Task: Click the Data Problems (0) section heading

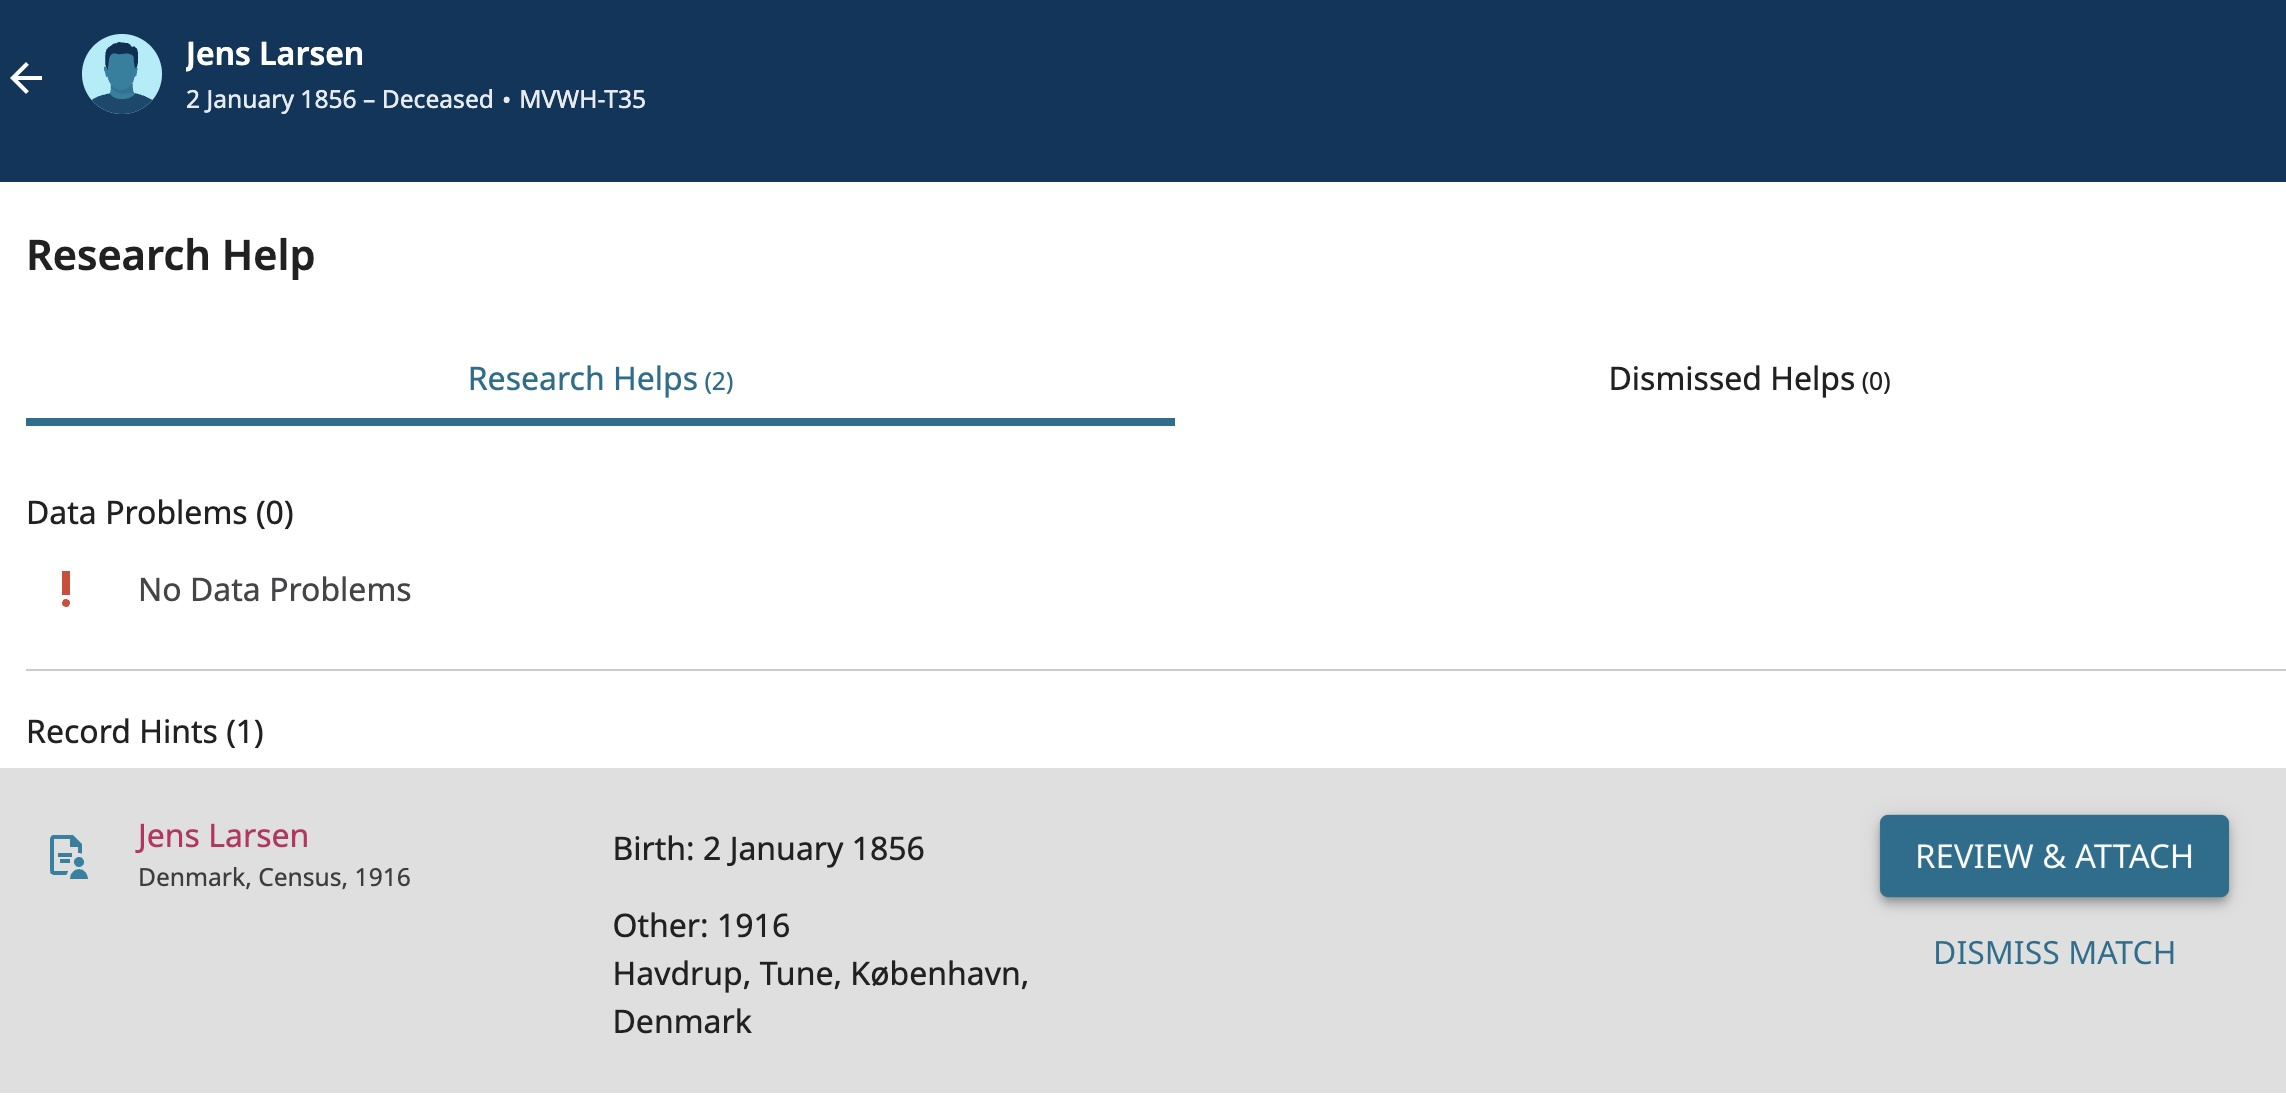Action: 160,513
